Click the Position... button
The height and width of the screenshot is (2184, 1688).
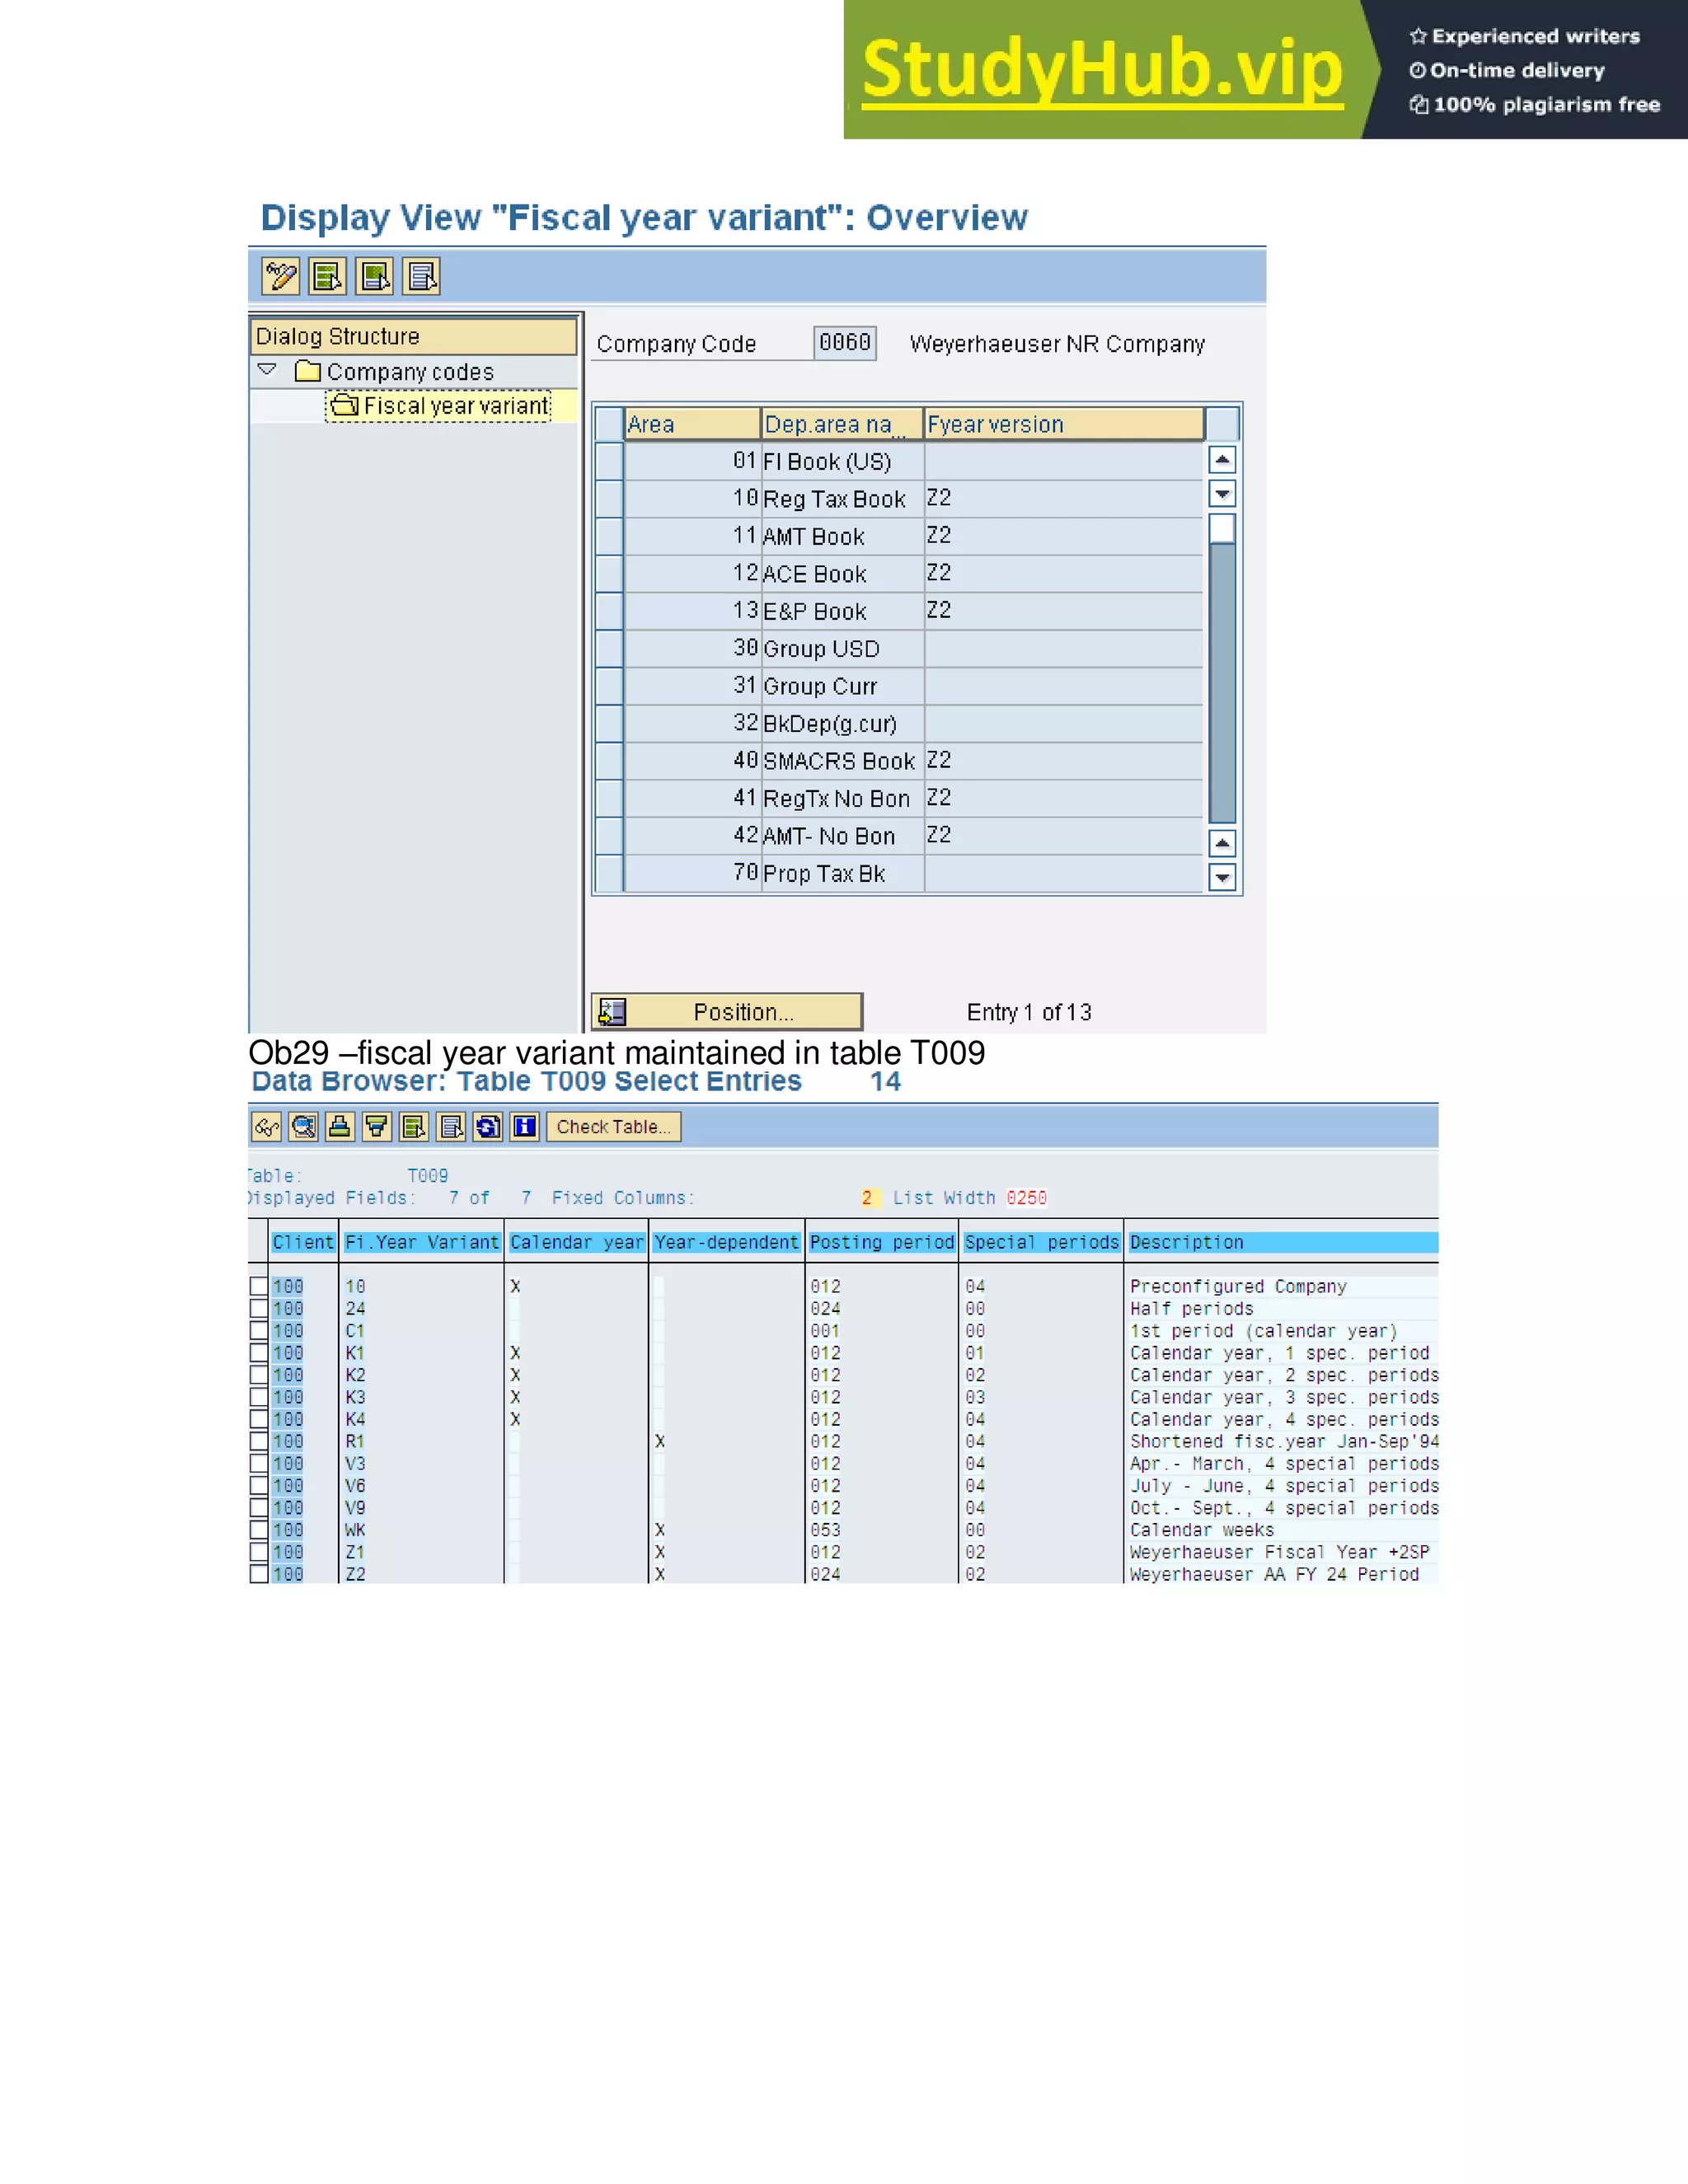[x=727, y=1012]
